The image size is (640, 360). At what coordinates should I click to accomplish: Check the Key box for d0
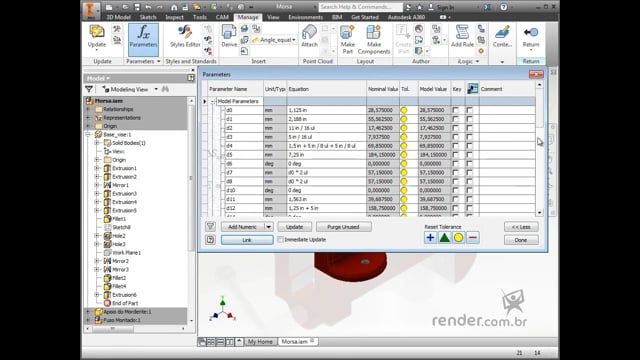(x=456, y=110)
